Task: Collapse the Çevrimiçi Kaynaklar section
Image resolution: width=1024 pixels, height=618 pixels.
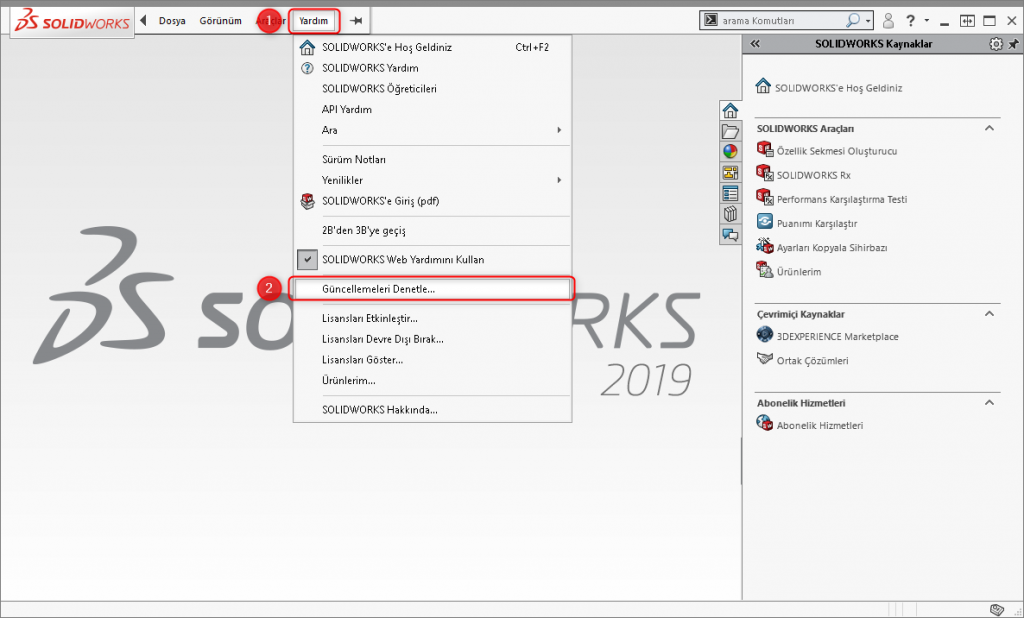Action: click(x=989, y=313)
